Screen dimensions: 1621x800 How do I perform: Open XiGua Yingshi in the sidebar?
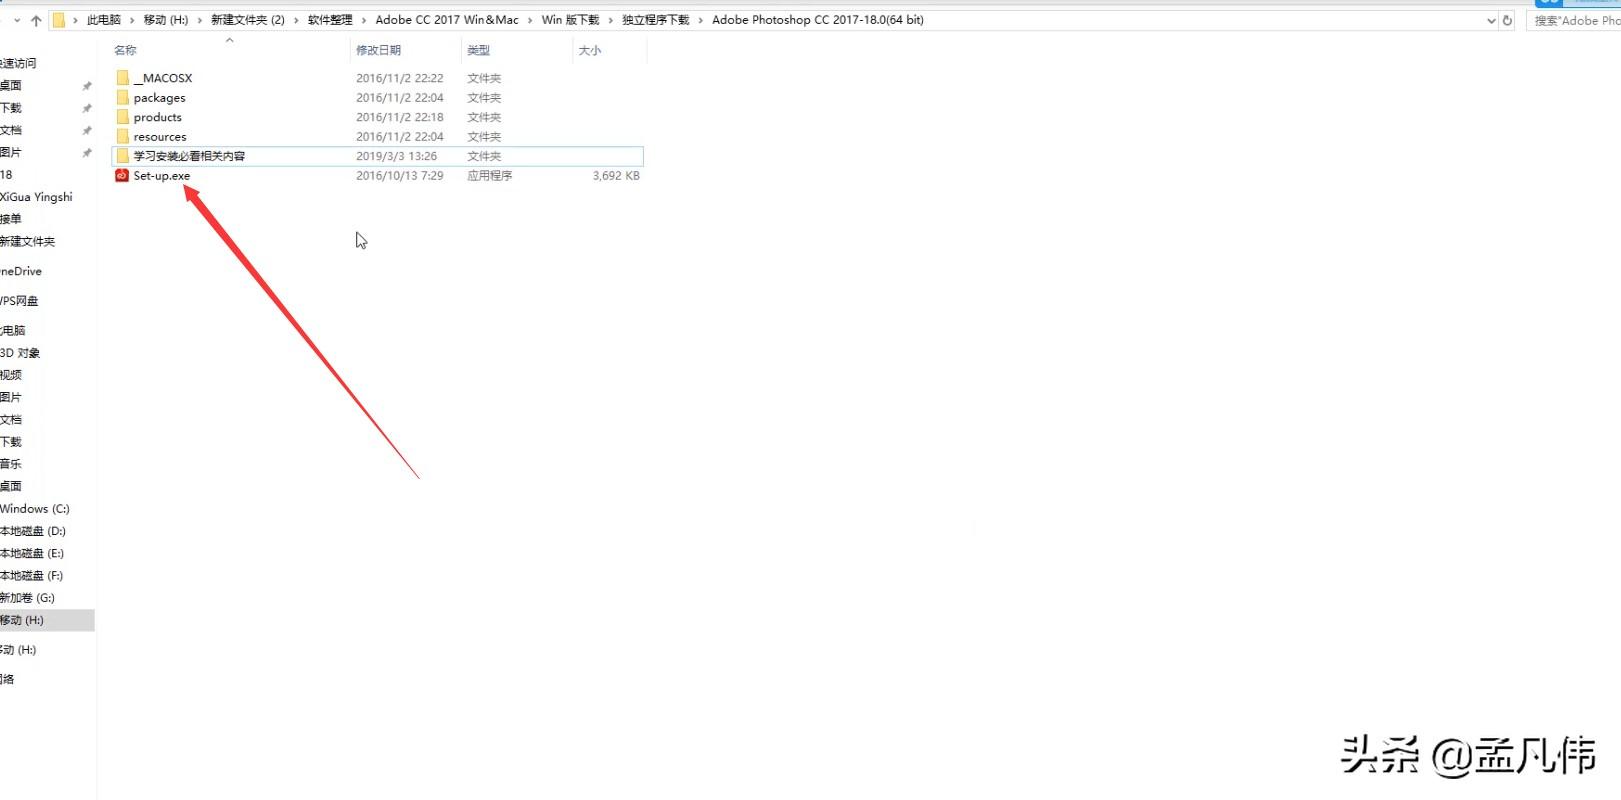(x=36, y=197)
